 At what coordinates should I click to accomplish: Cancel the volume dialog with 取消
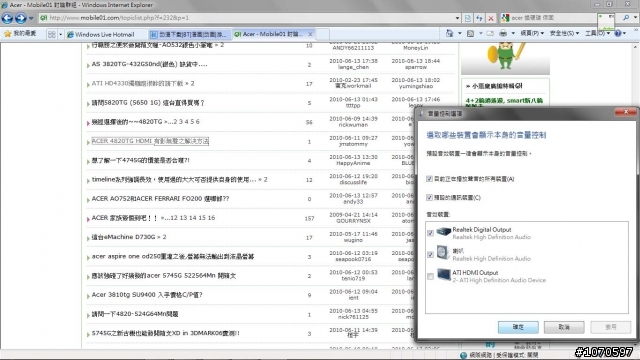click(564, 327)
